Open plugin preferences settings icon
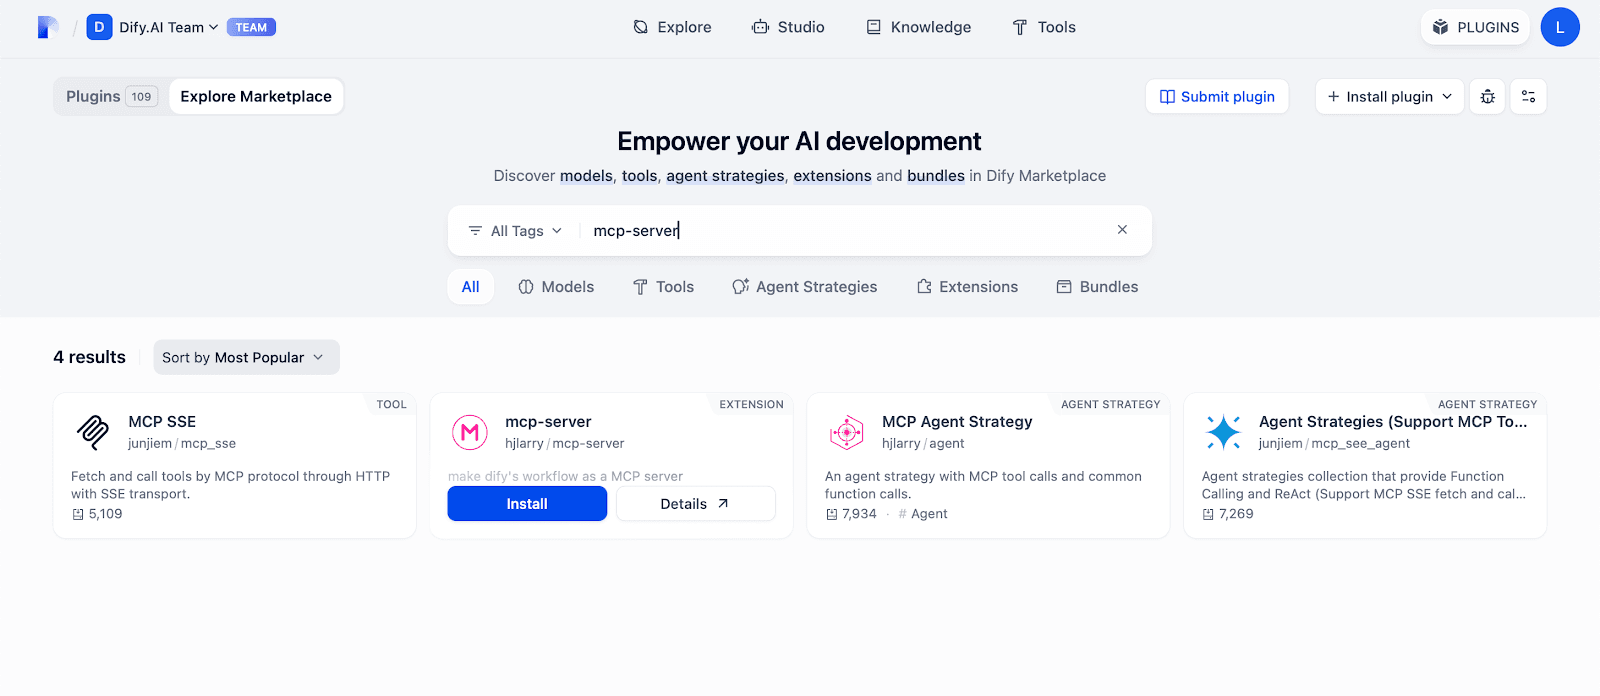The image size is (1600, 696). [1528, 97]
